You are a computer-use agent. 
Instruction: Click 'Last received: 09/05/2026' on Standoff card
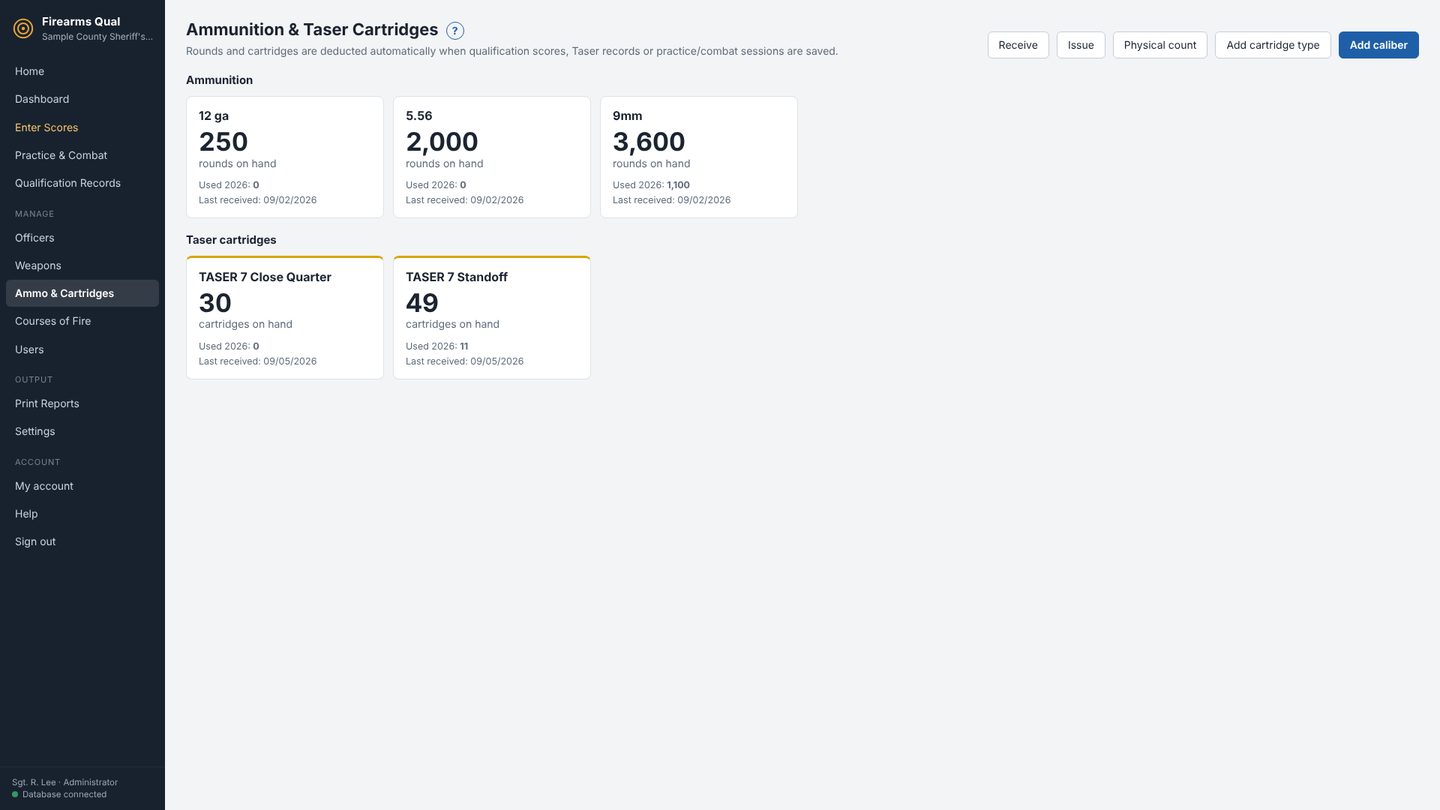coord(465,361)
